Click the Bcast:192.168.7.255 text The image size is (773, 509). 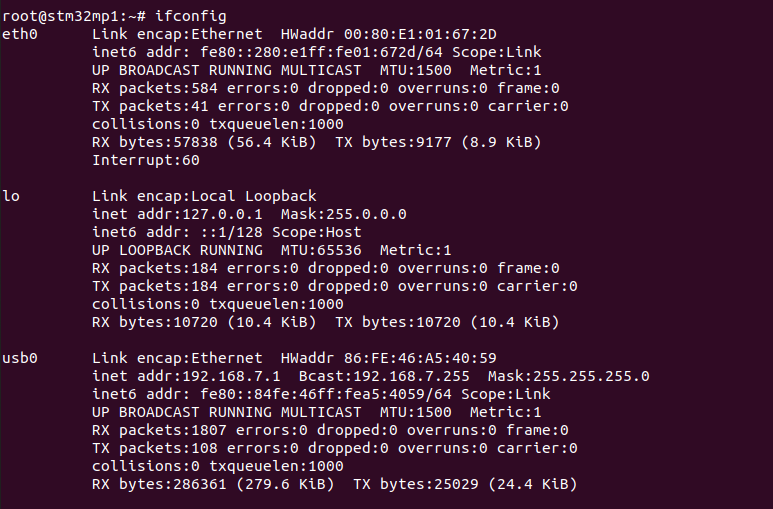(x=385, y=376)
